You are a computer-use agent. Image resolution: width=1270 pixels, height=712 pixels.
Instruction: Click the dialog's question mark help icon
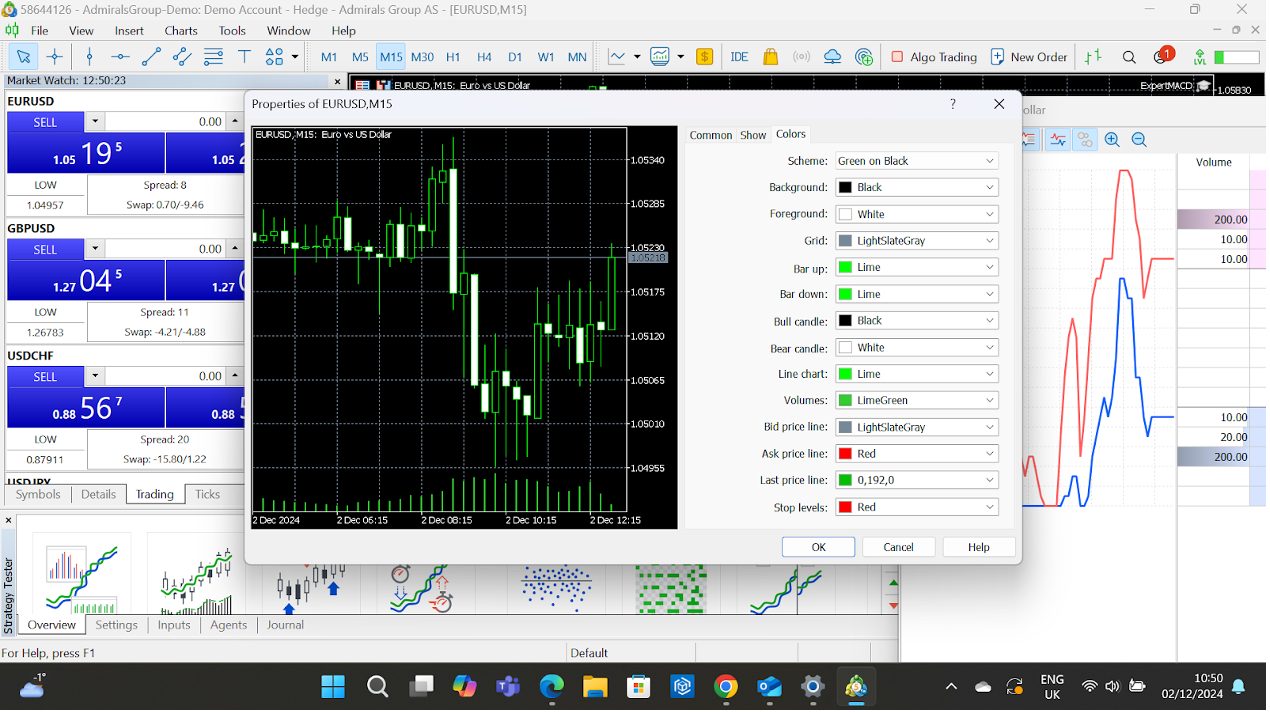tap(952, 104)
